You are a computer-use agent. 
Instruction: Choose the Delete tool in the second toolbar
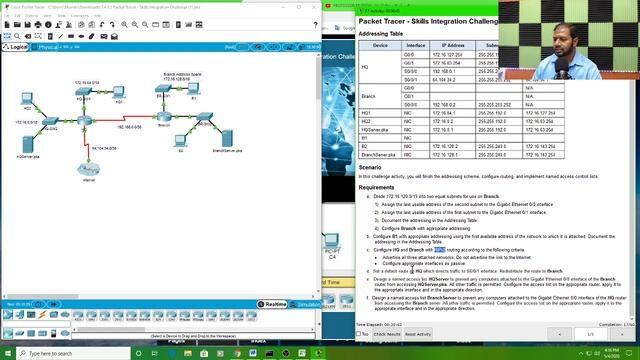pos(28,36)
